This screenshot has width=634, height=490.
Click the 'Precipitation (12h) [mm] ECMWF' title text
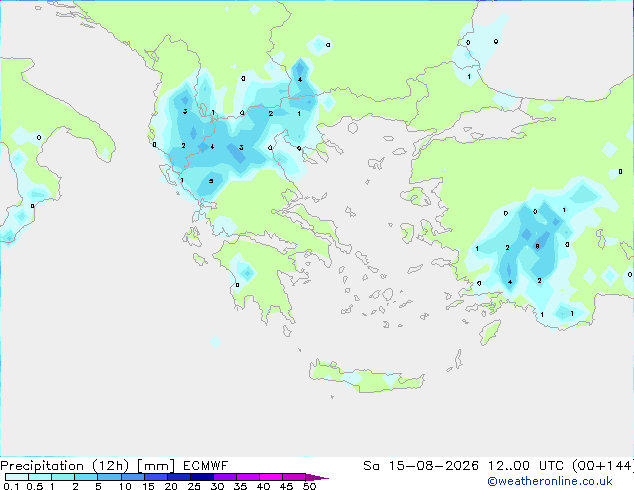click(x=114, y=466)
